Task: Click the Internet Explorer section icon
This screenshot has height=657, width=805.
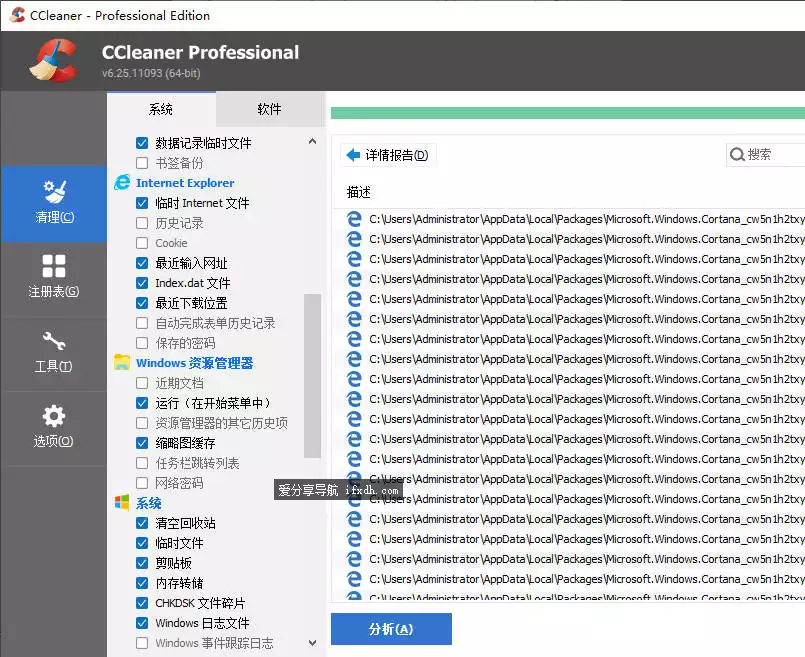Action: click(124, 183)
